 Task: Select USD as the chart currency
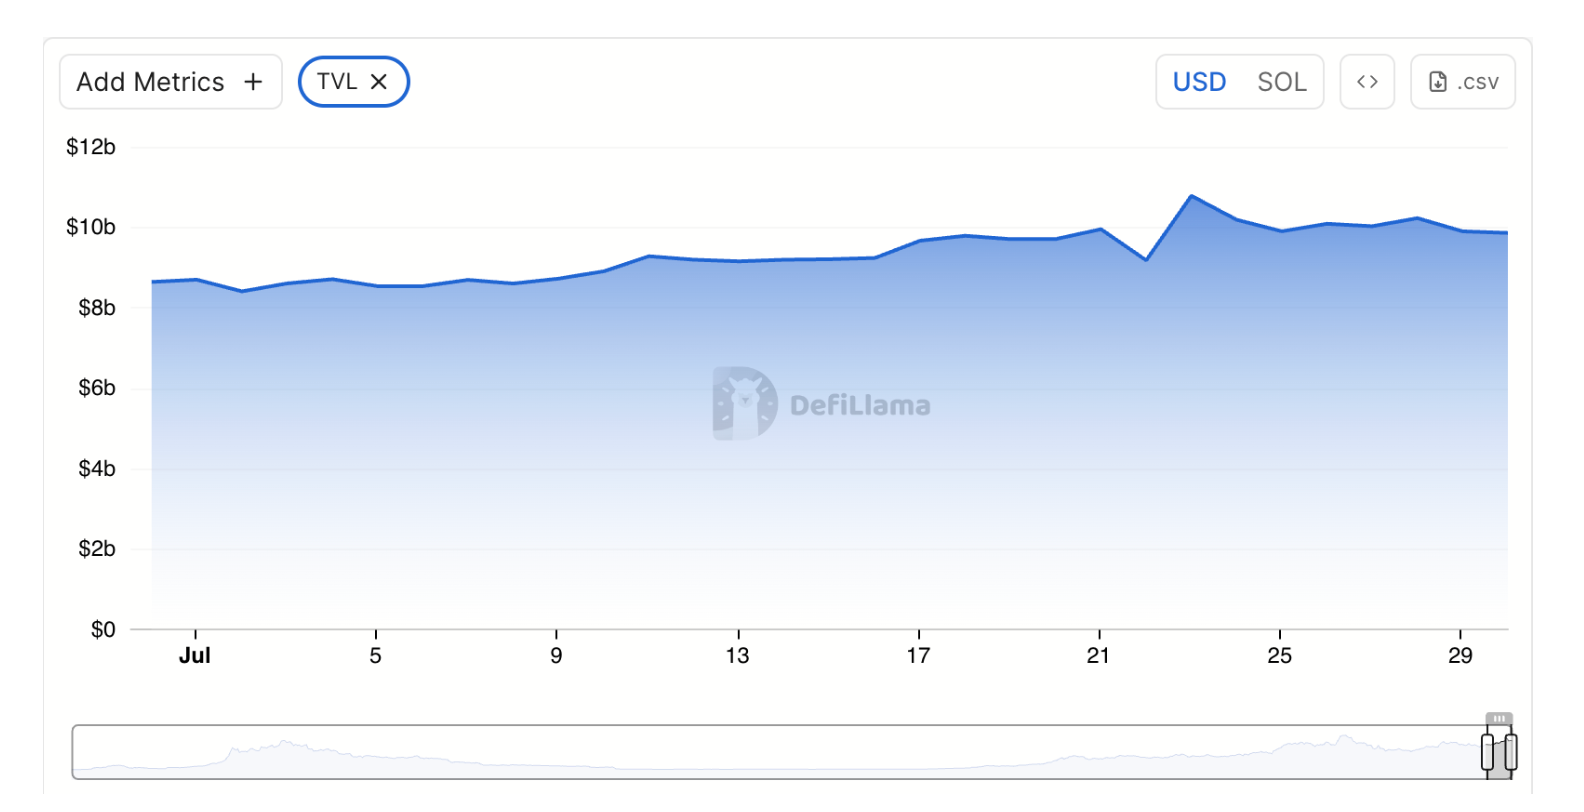1199,82
